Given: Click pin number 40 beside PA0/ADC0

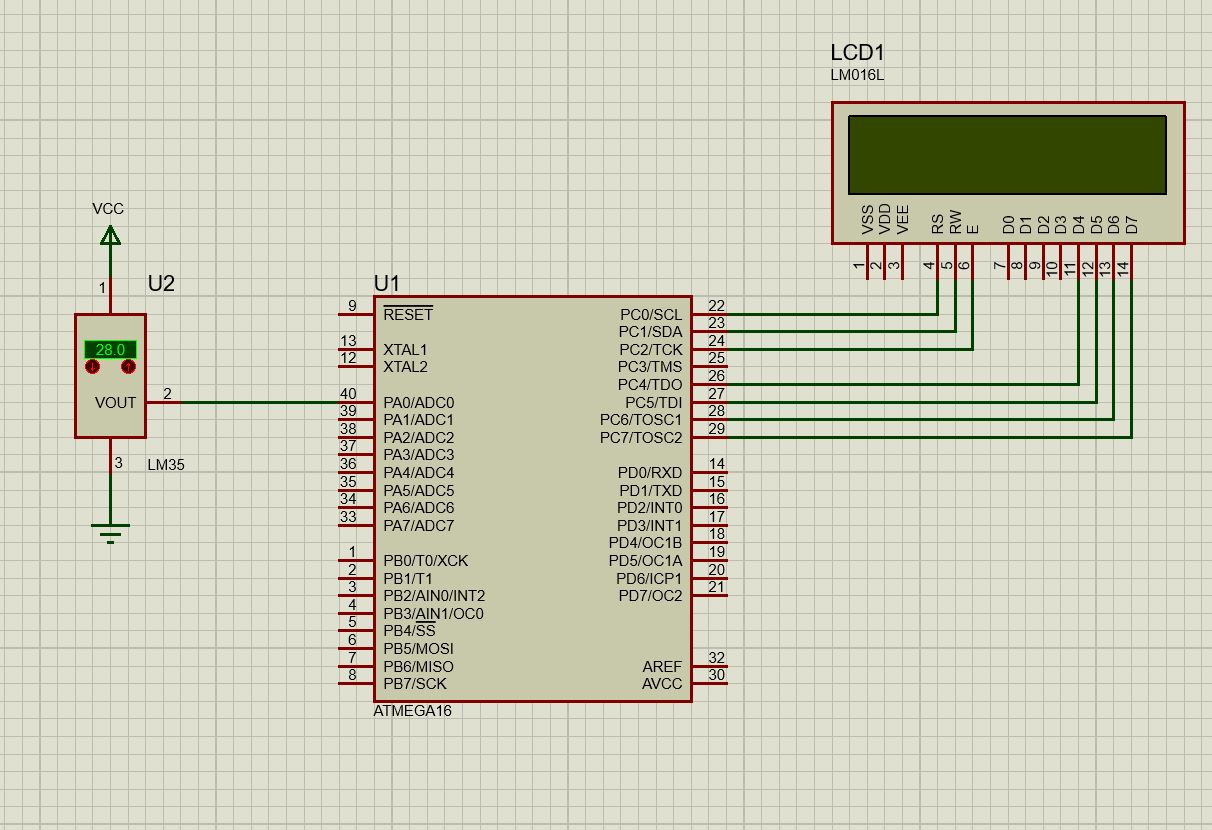Looking at the screenshot, I should coord(348,394).
